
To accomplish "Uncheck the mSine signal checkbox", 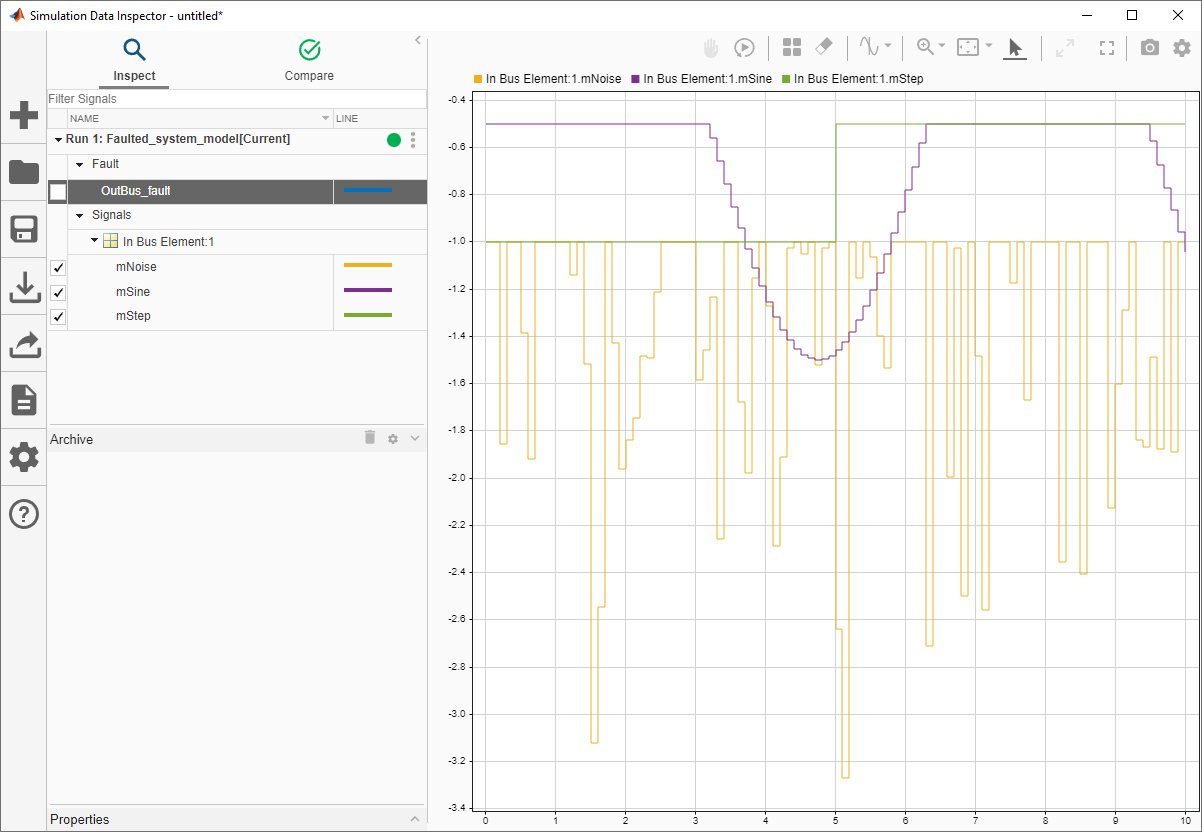I will 58,292.
